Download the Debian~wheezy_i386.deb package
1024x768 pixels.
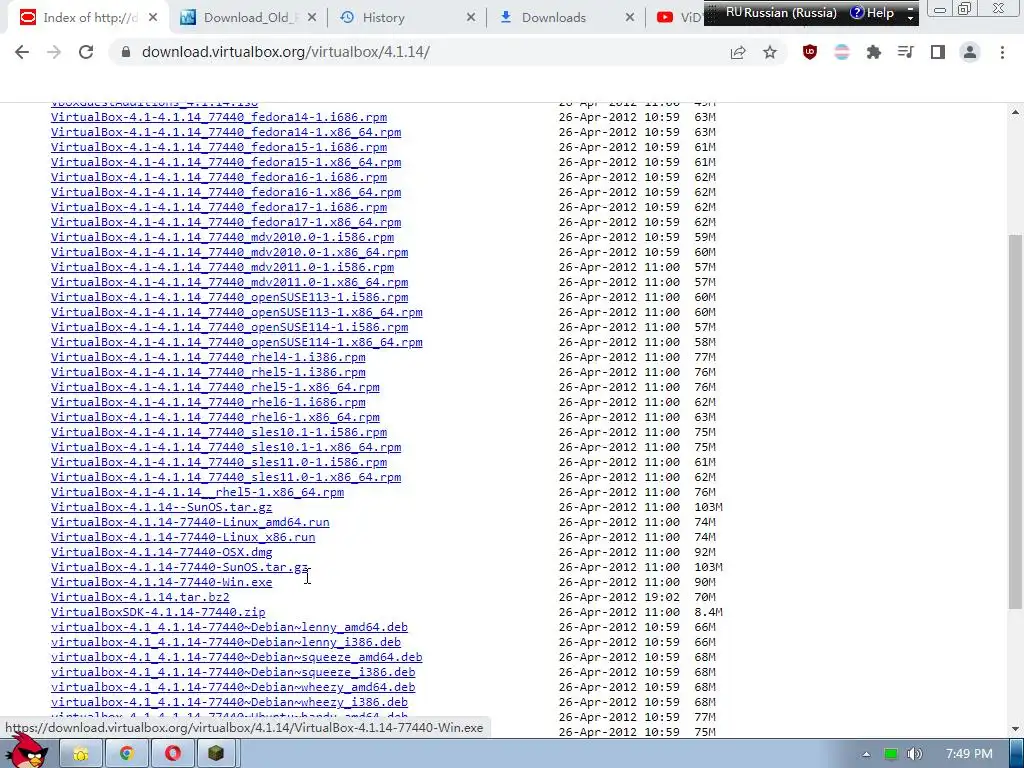[229, 702]
